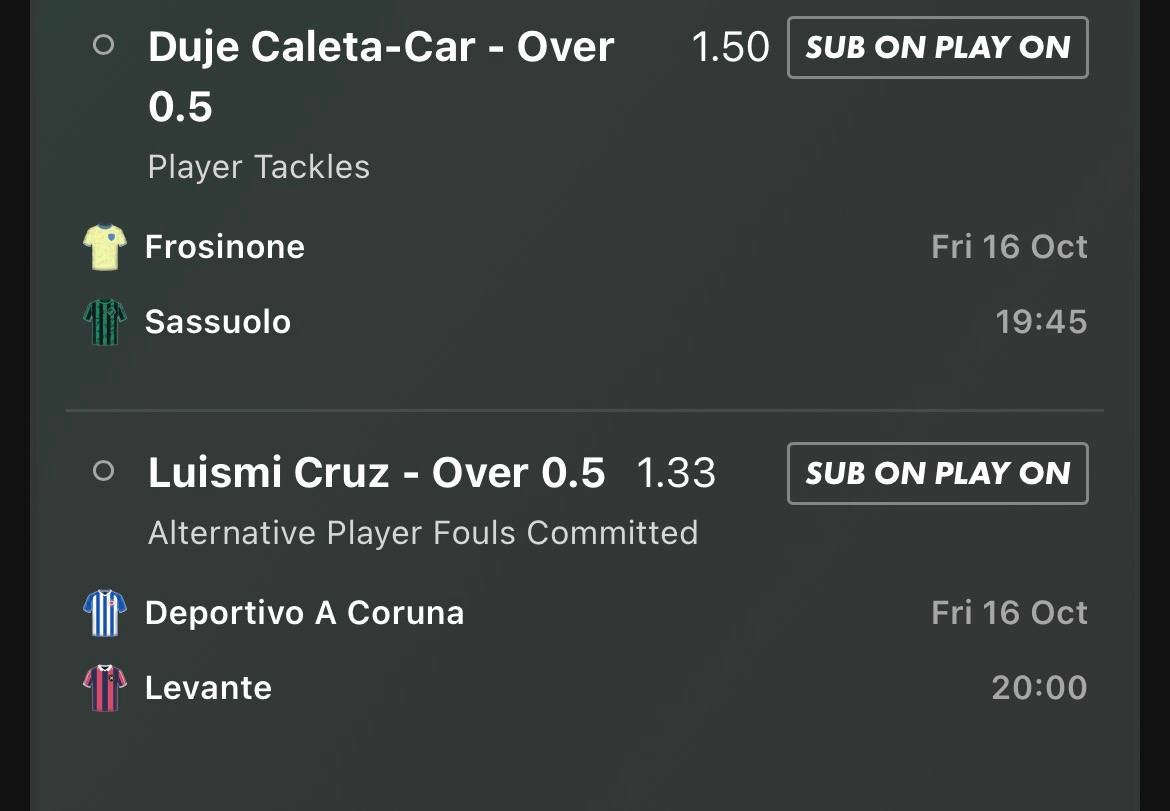Click the 19:45 kickoff time

pos(1041,322)
